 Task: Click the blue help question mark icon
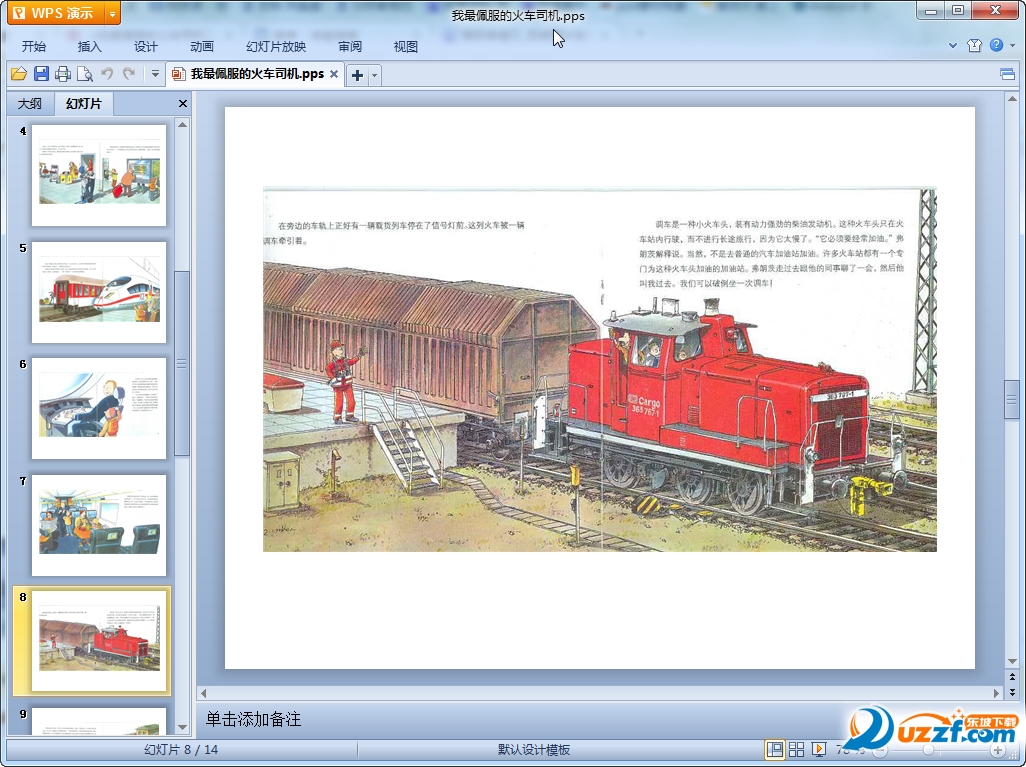pos(997,45)
